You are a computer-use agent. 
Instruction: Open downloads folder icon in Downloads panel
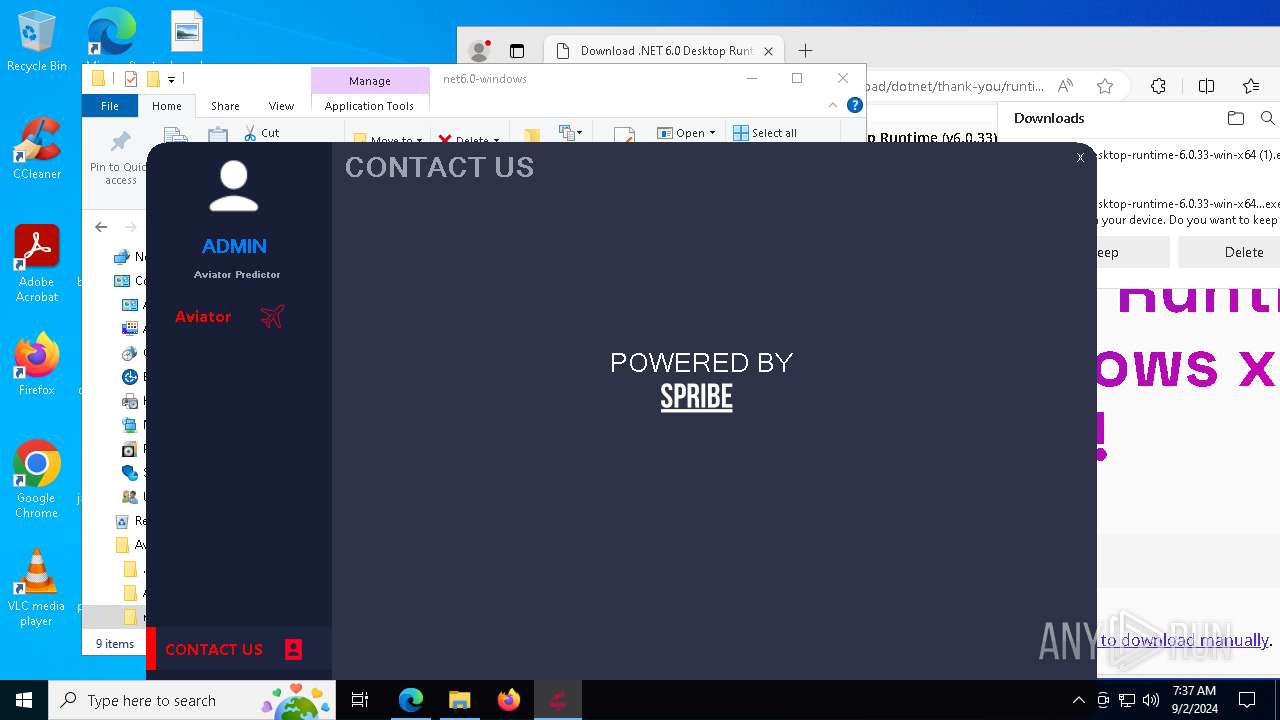[1236, 118]
